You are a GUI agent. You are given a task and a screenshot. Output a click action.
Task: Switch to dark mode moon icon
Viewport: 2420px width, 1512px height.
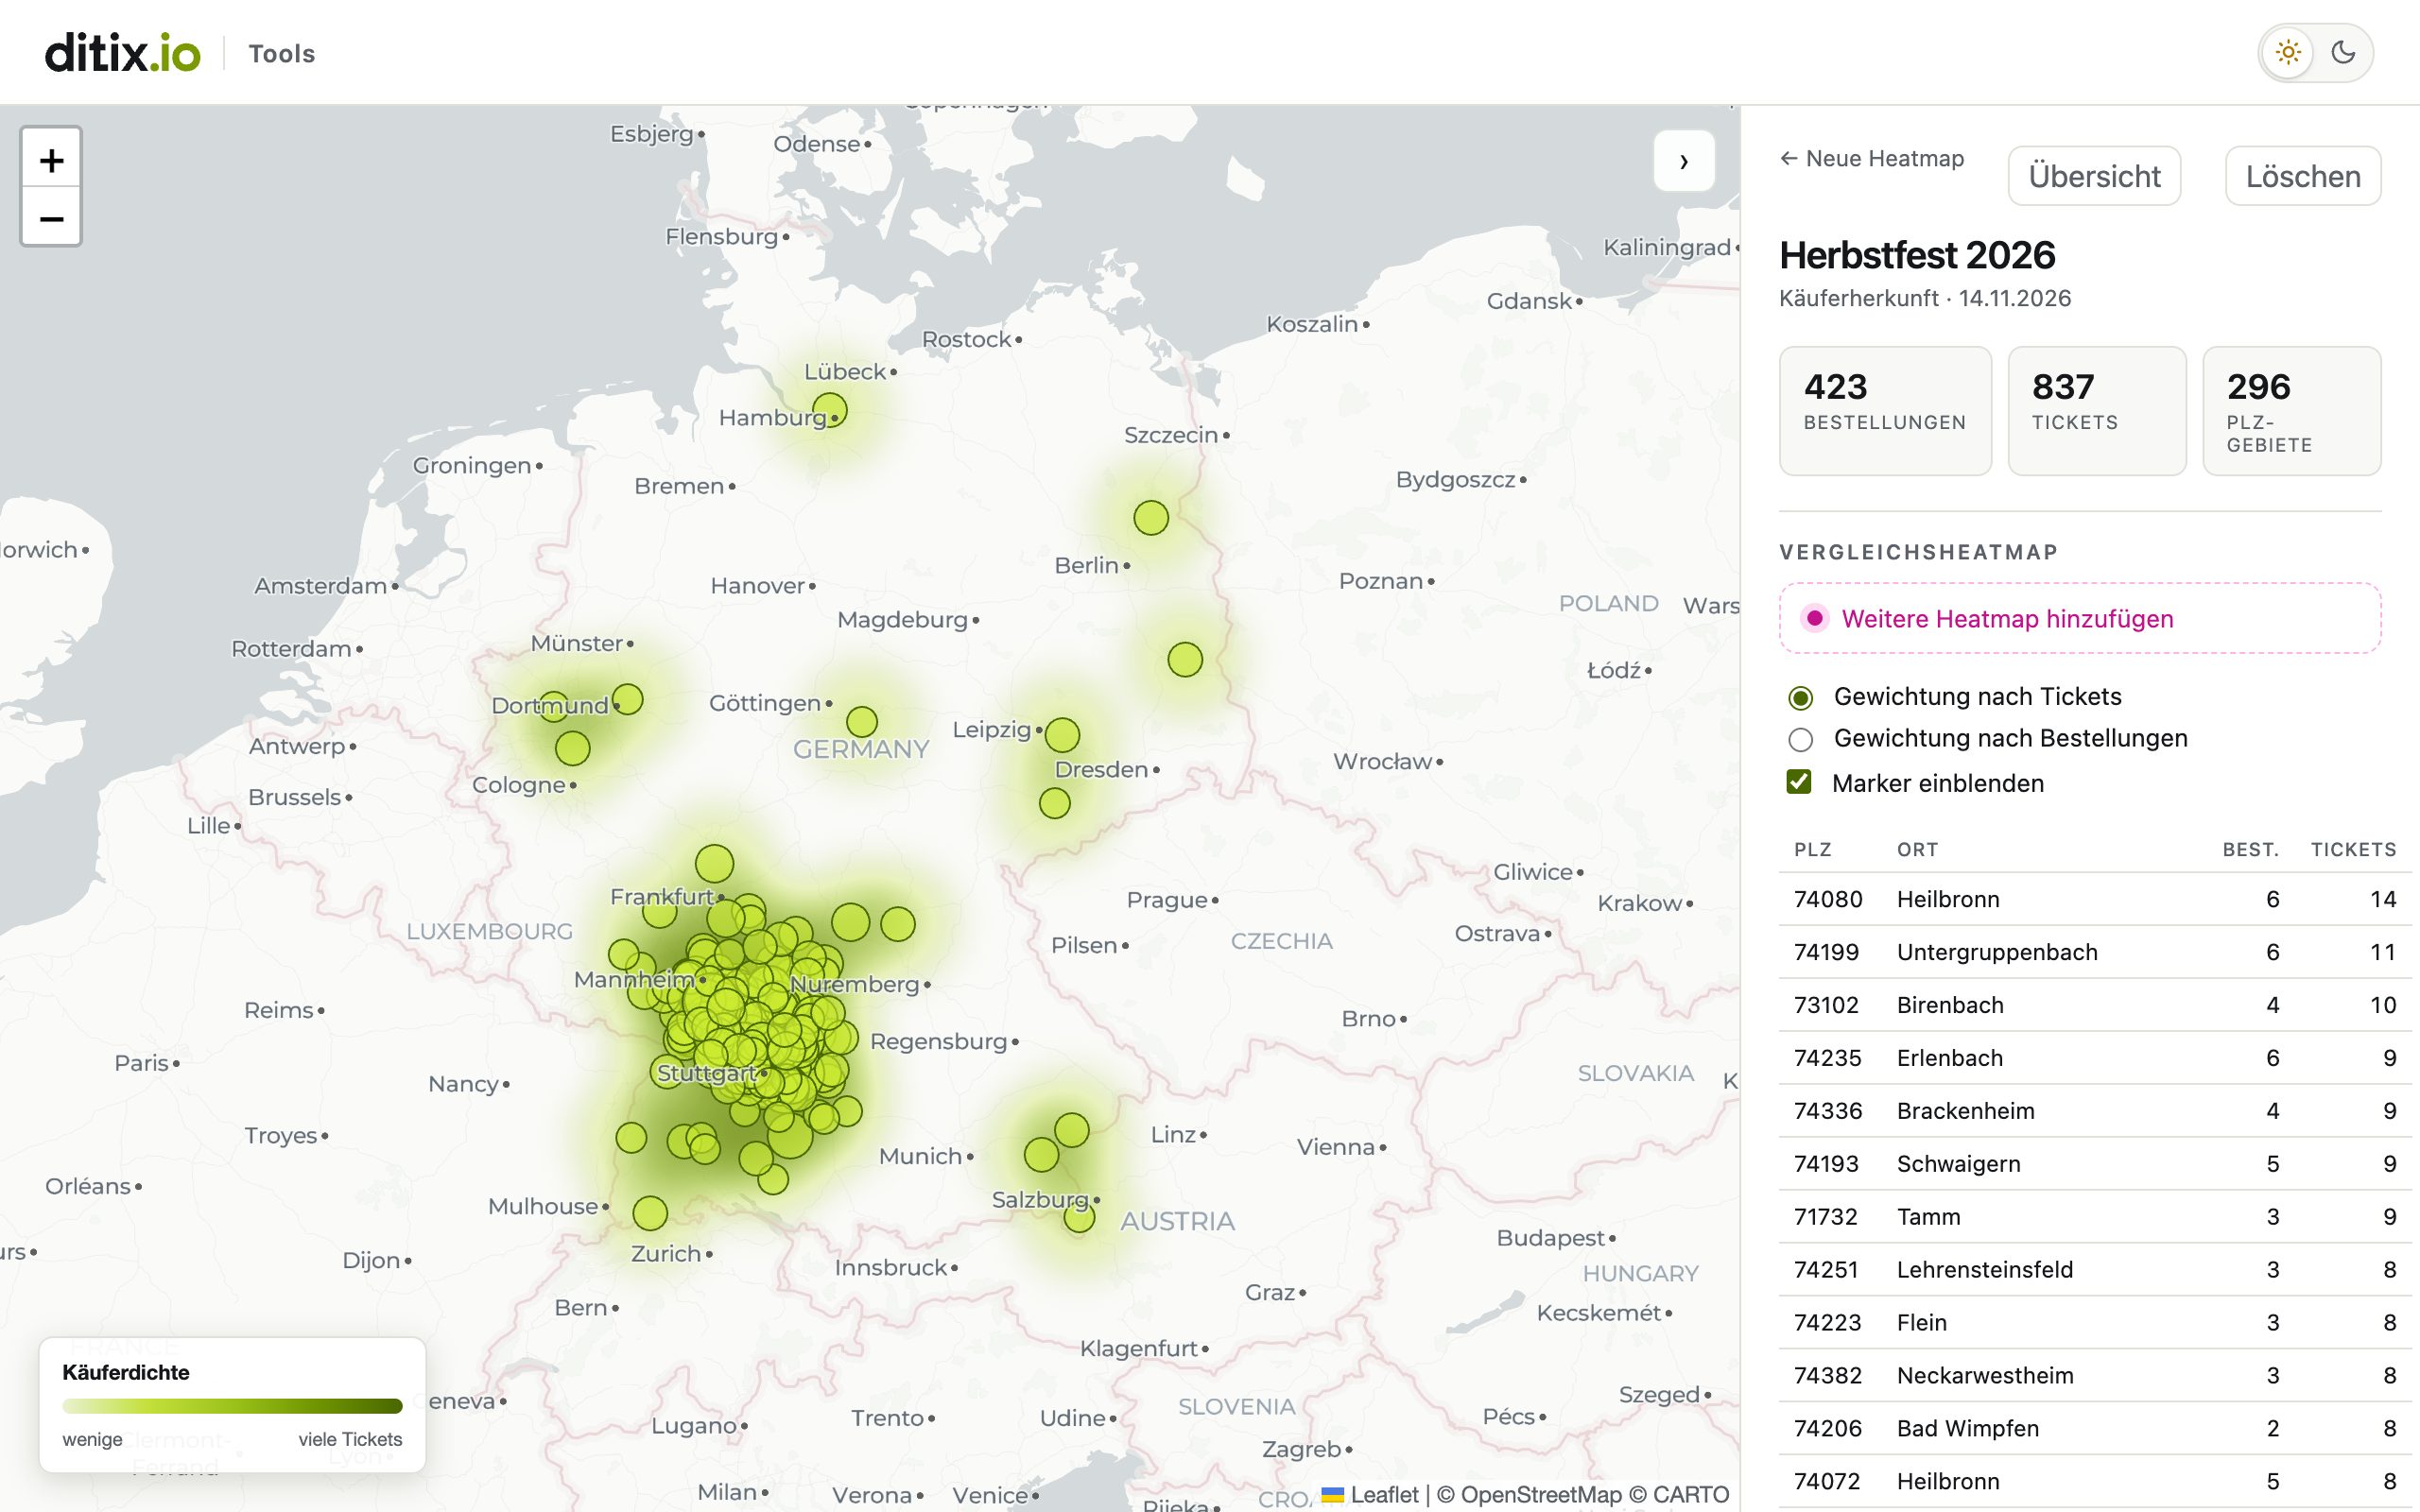[2343, 52]
